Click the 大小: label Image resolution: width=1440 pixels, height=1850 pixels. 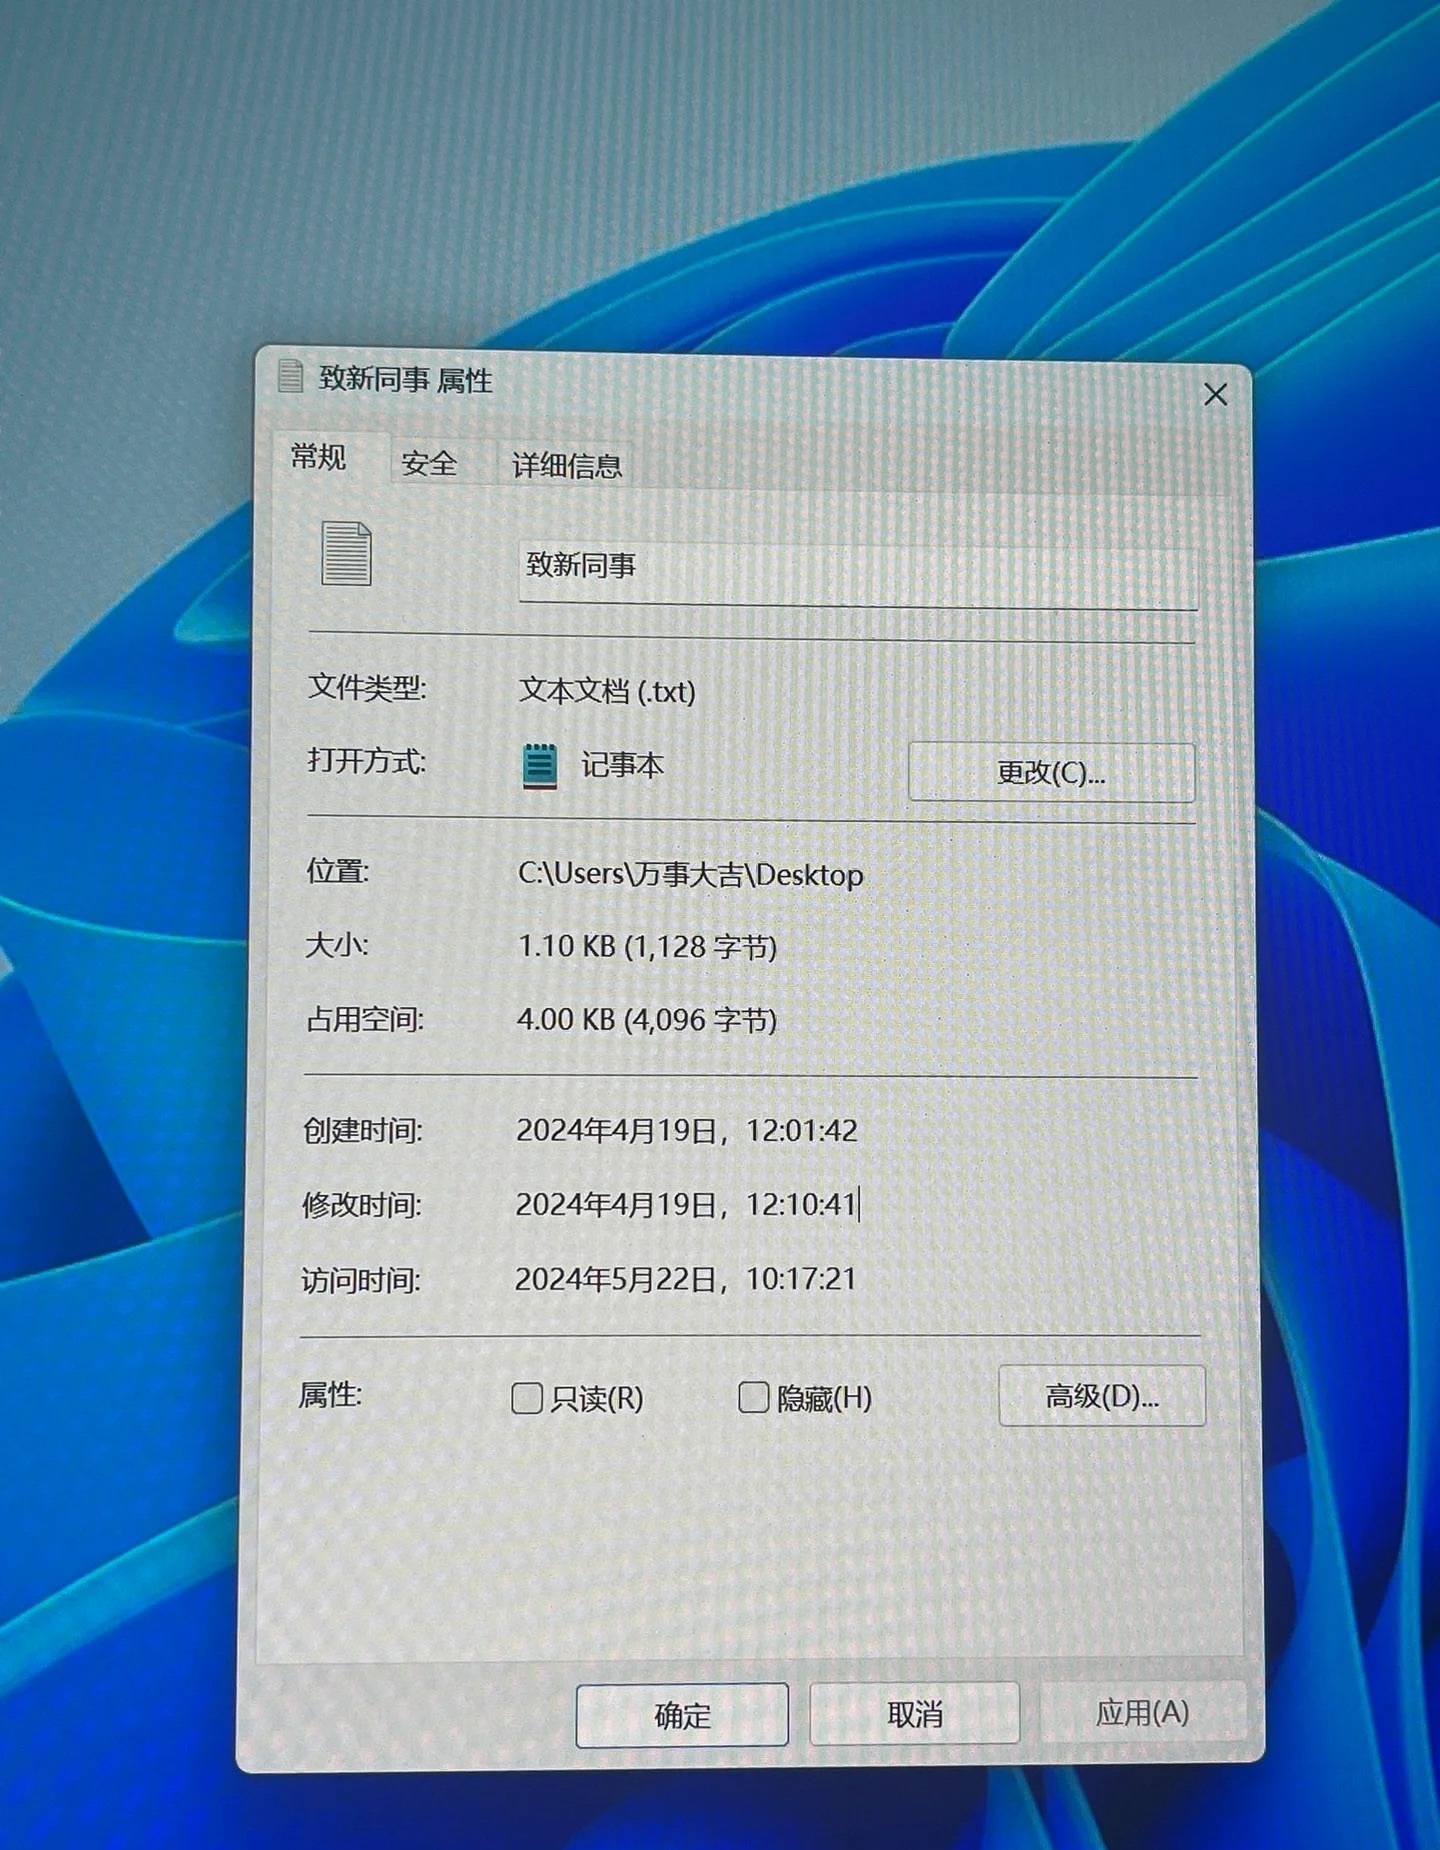[336, 945]
